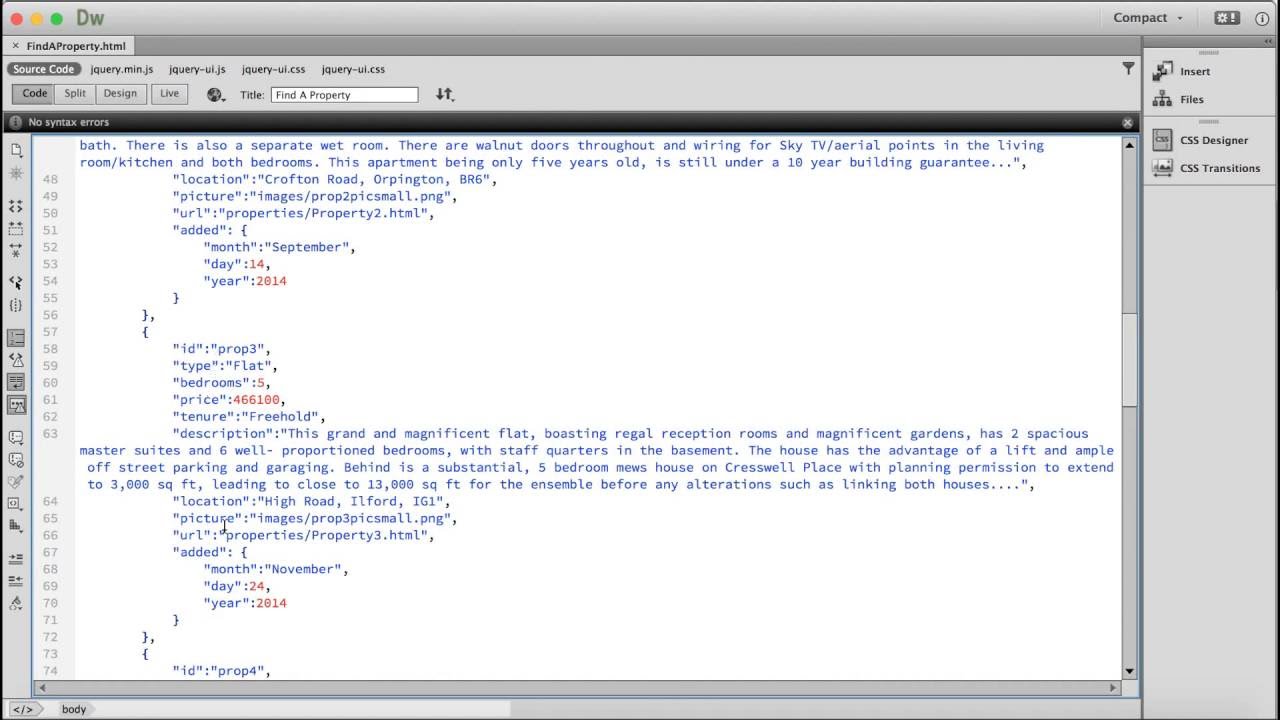1280x720 pixels.
Task: Click the Wrap Tag icon
Action: (16, 482)
